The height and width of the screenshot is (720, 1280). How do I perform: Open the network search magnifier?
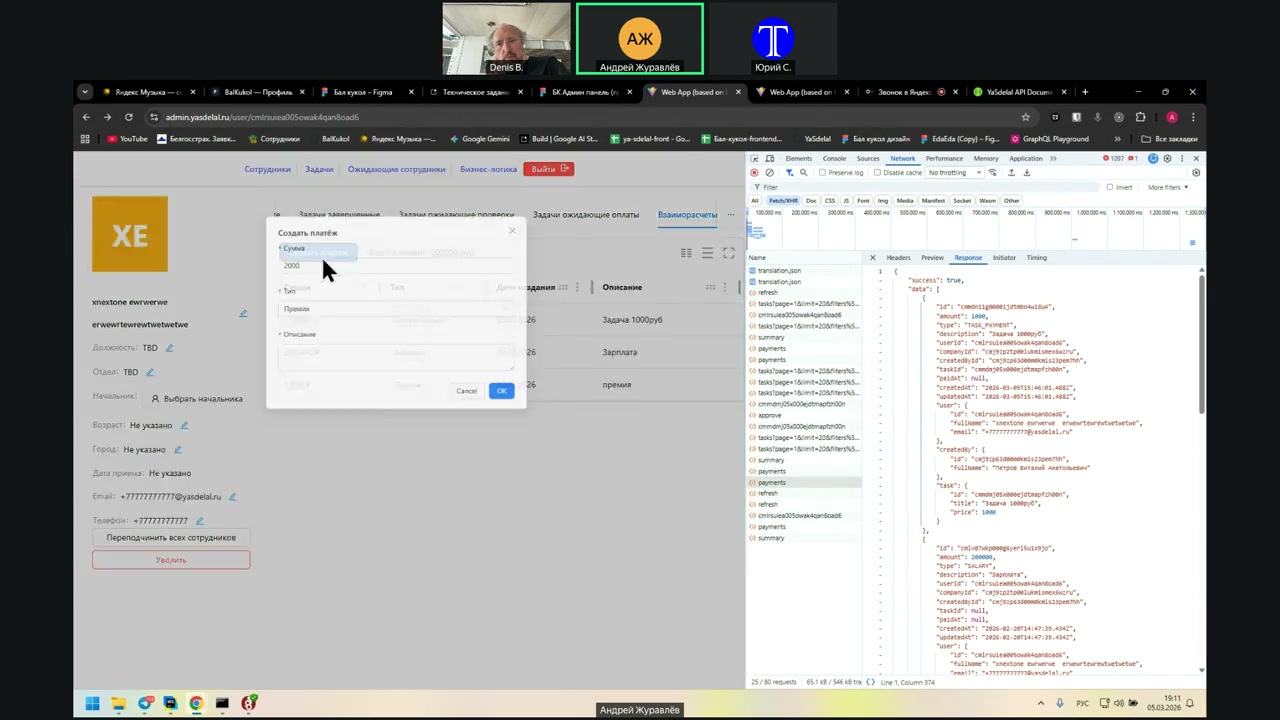tap(803, 173)
